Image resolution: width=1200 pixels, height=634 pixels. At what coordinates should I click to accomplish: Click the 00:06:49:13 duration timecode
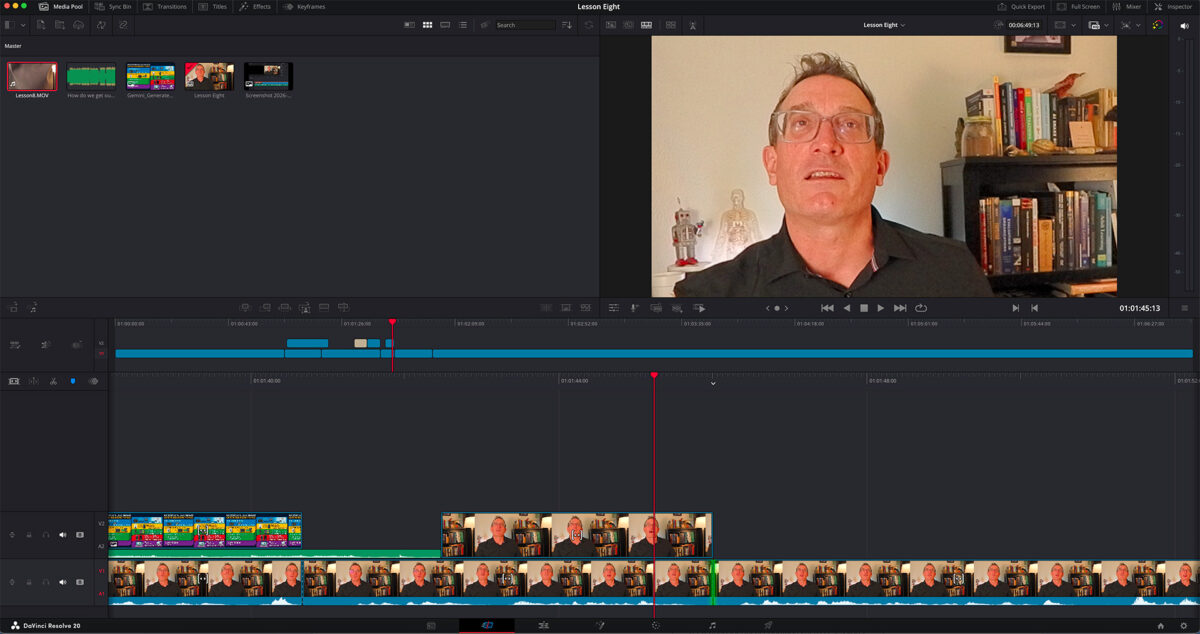point(1023,25)
